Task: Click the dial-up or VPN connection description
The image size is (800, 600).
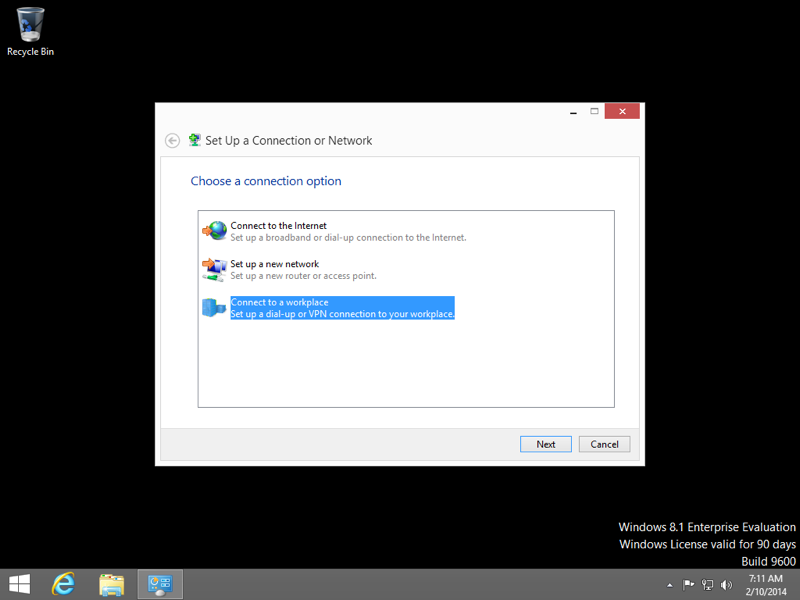Action: [x=342, y=314]
